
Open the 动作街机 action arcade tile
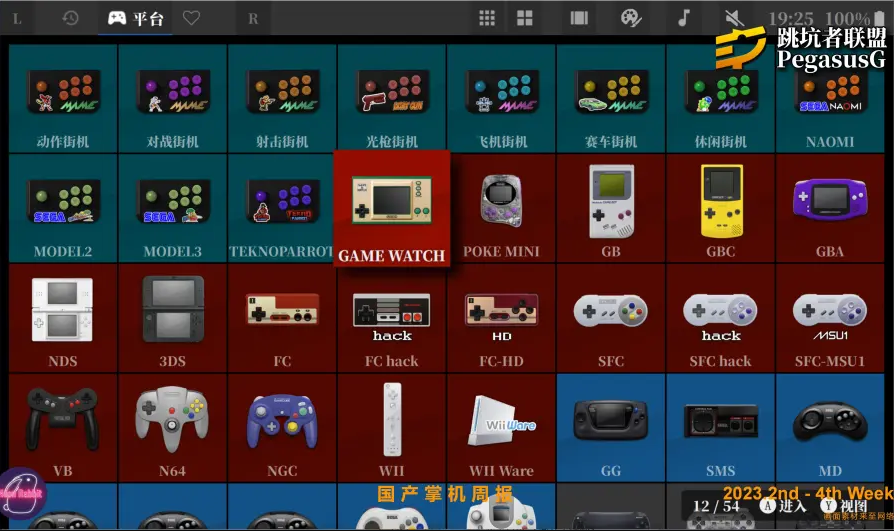(63, 99)
